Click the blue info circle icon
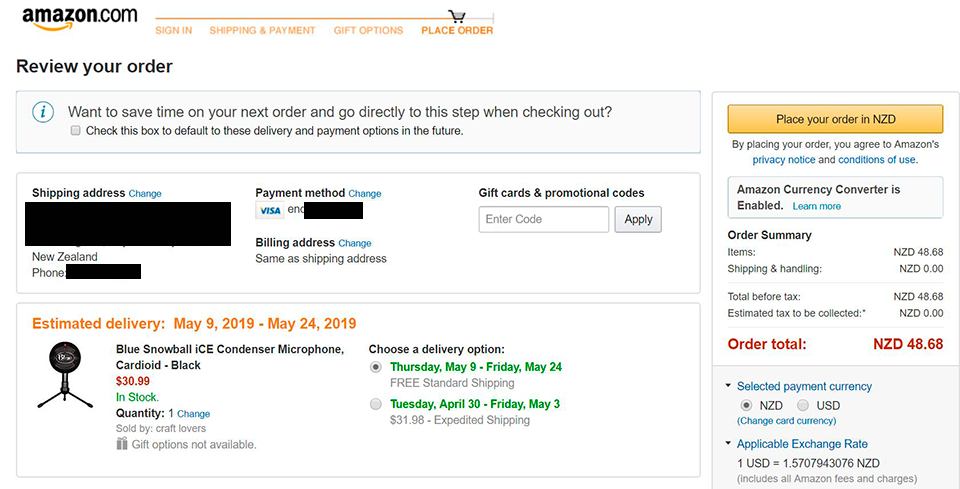This screenshot has height=489, width=960. pos(43,113)
